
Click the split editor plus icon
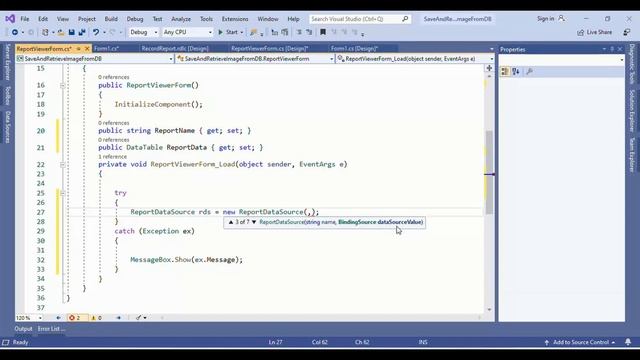tap(489, 68)
